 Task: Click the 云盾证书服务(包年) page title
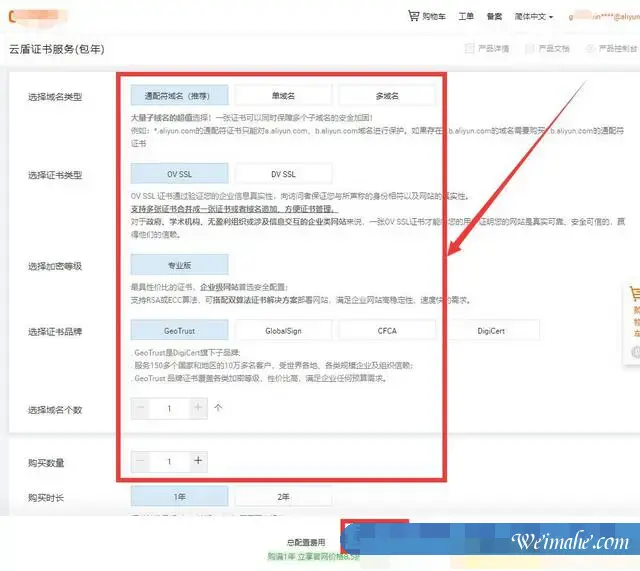57,49
